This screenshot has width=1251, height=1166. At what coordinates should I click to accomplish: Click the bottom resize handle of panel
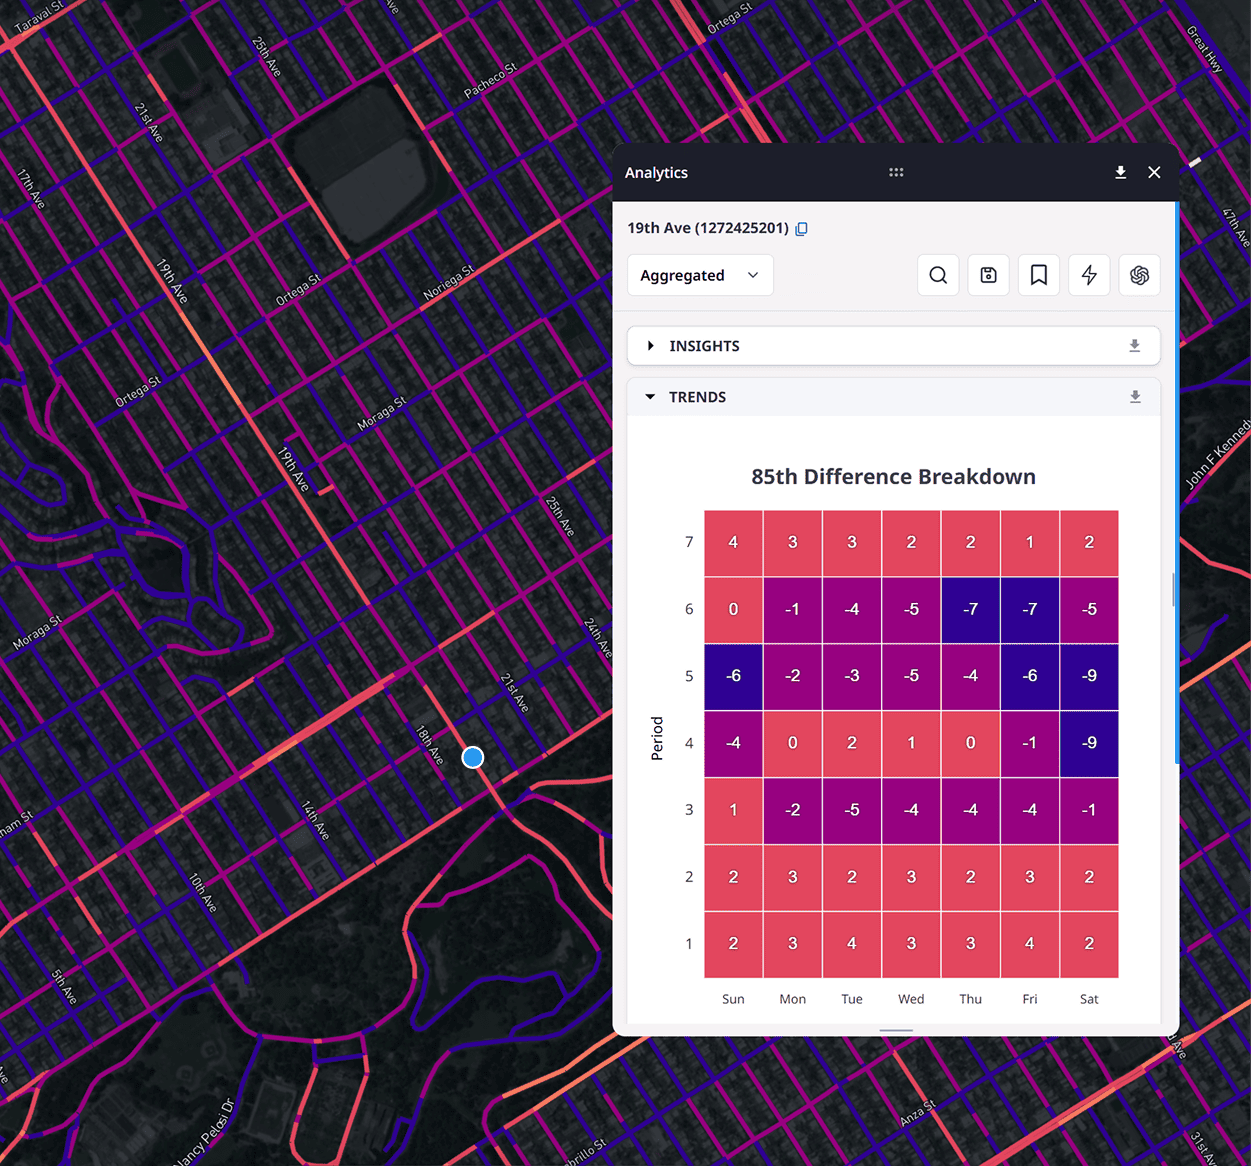(x=896, y=1030)
